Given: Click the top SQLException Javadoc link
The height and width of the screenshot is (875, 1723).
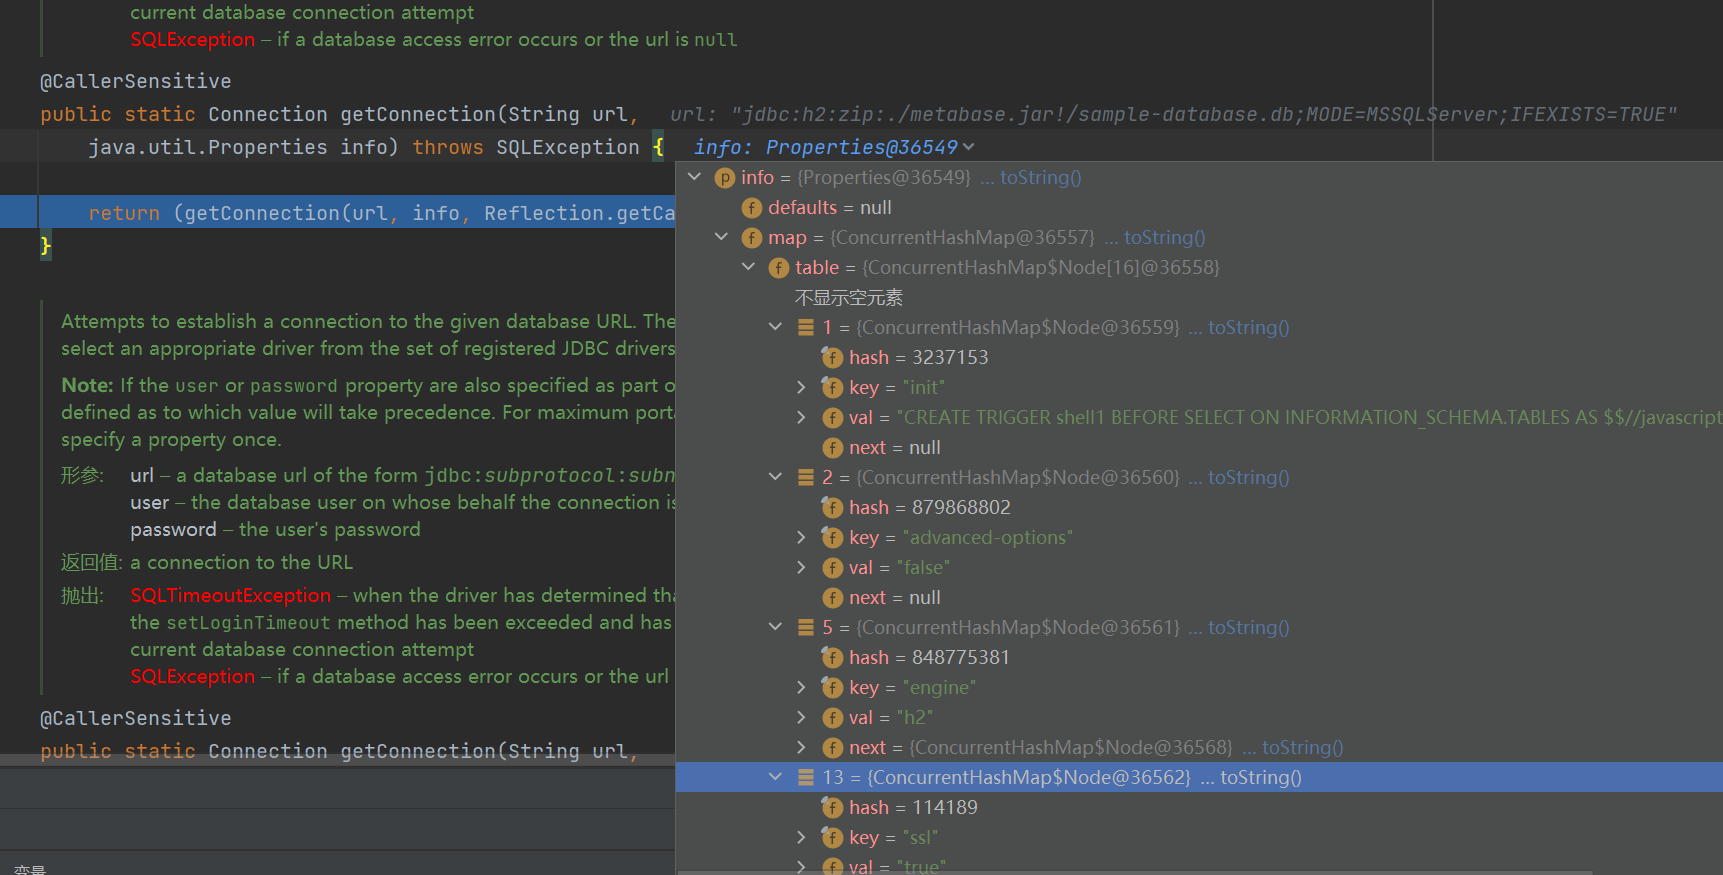Looking at the screenshot, I should tap(192, 39).
